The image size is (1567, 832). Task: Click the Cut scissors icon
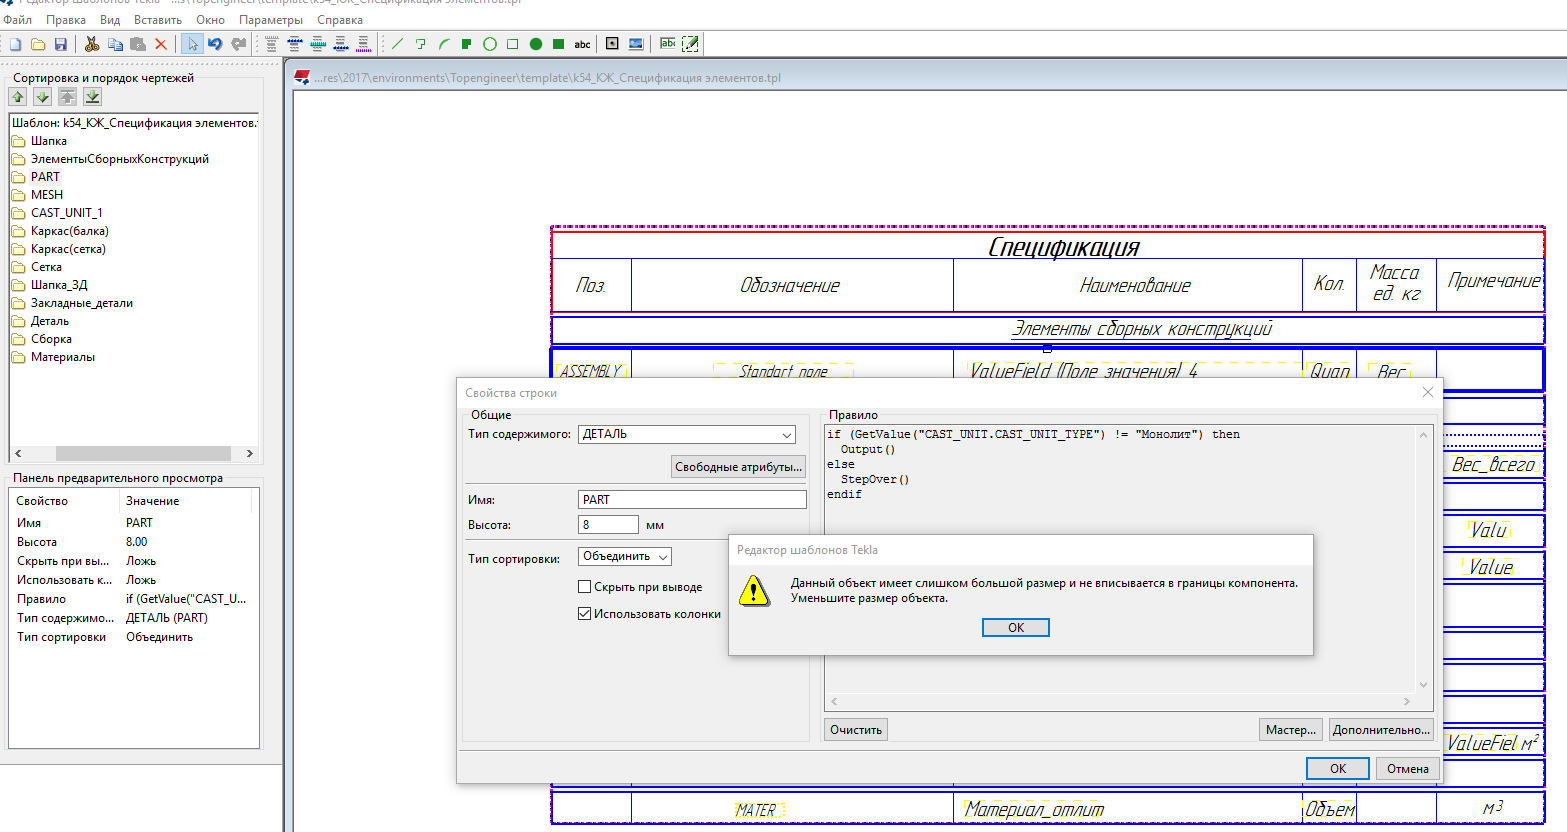[x=92, y=44]
